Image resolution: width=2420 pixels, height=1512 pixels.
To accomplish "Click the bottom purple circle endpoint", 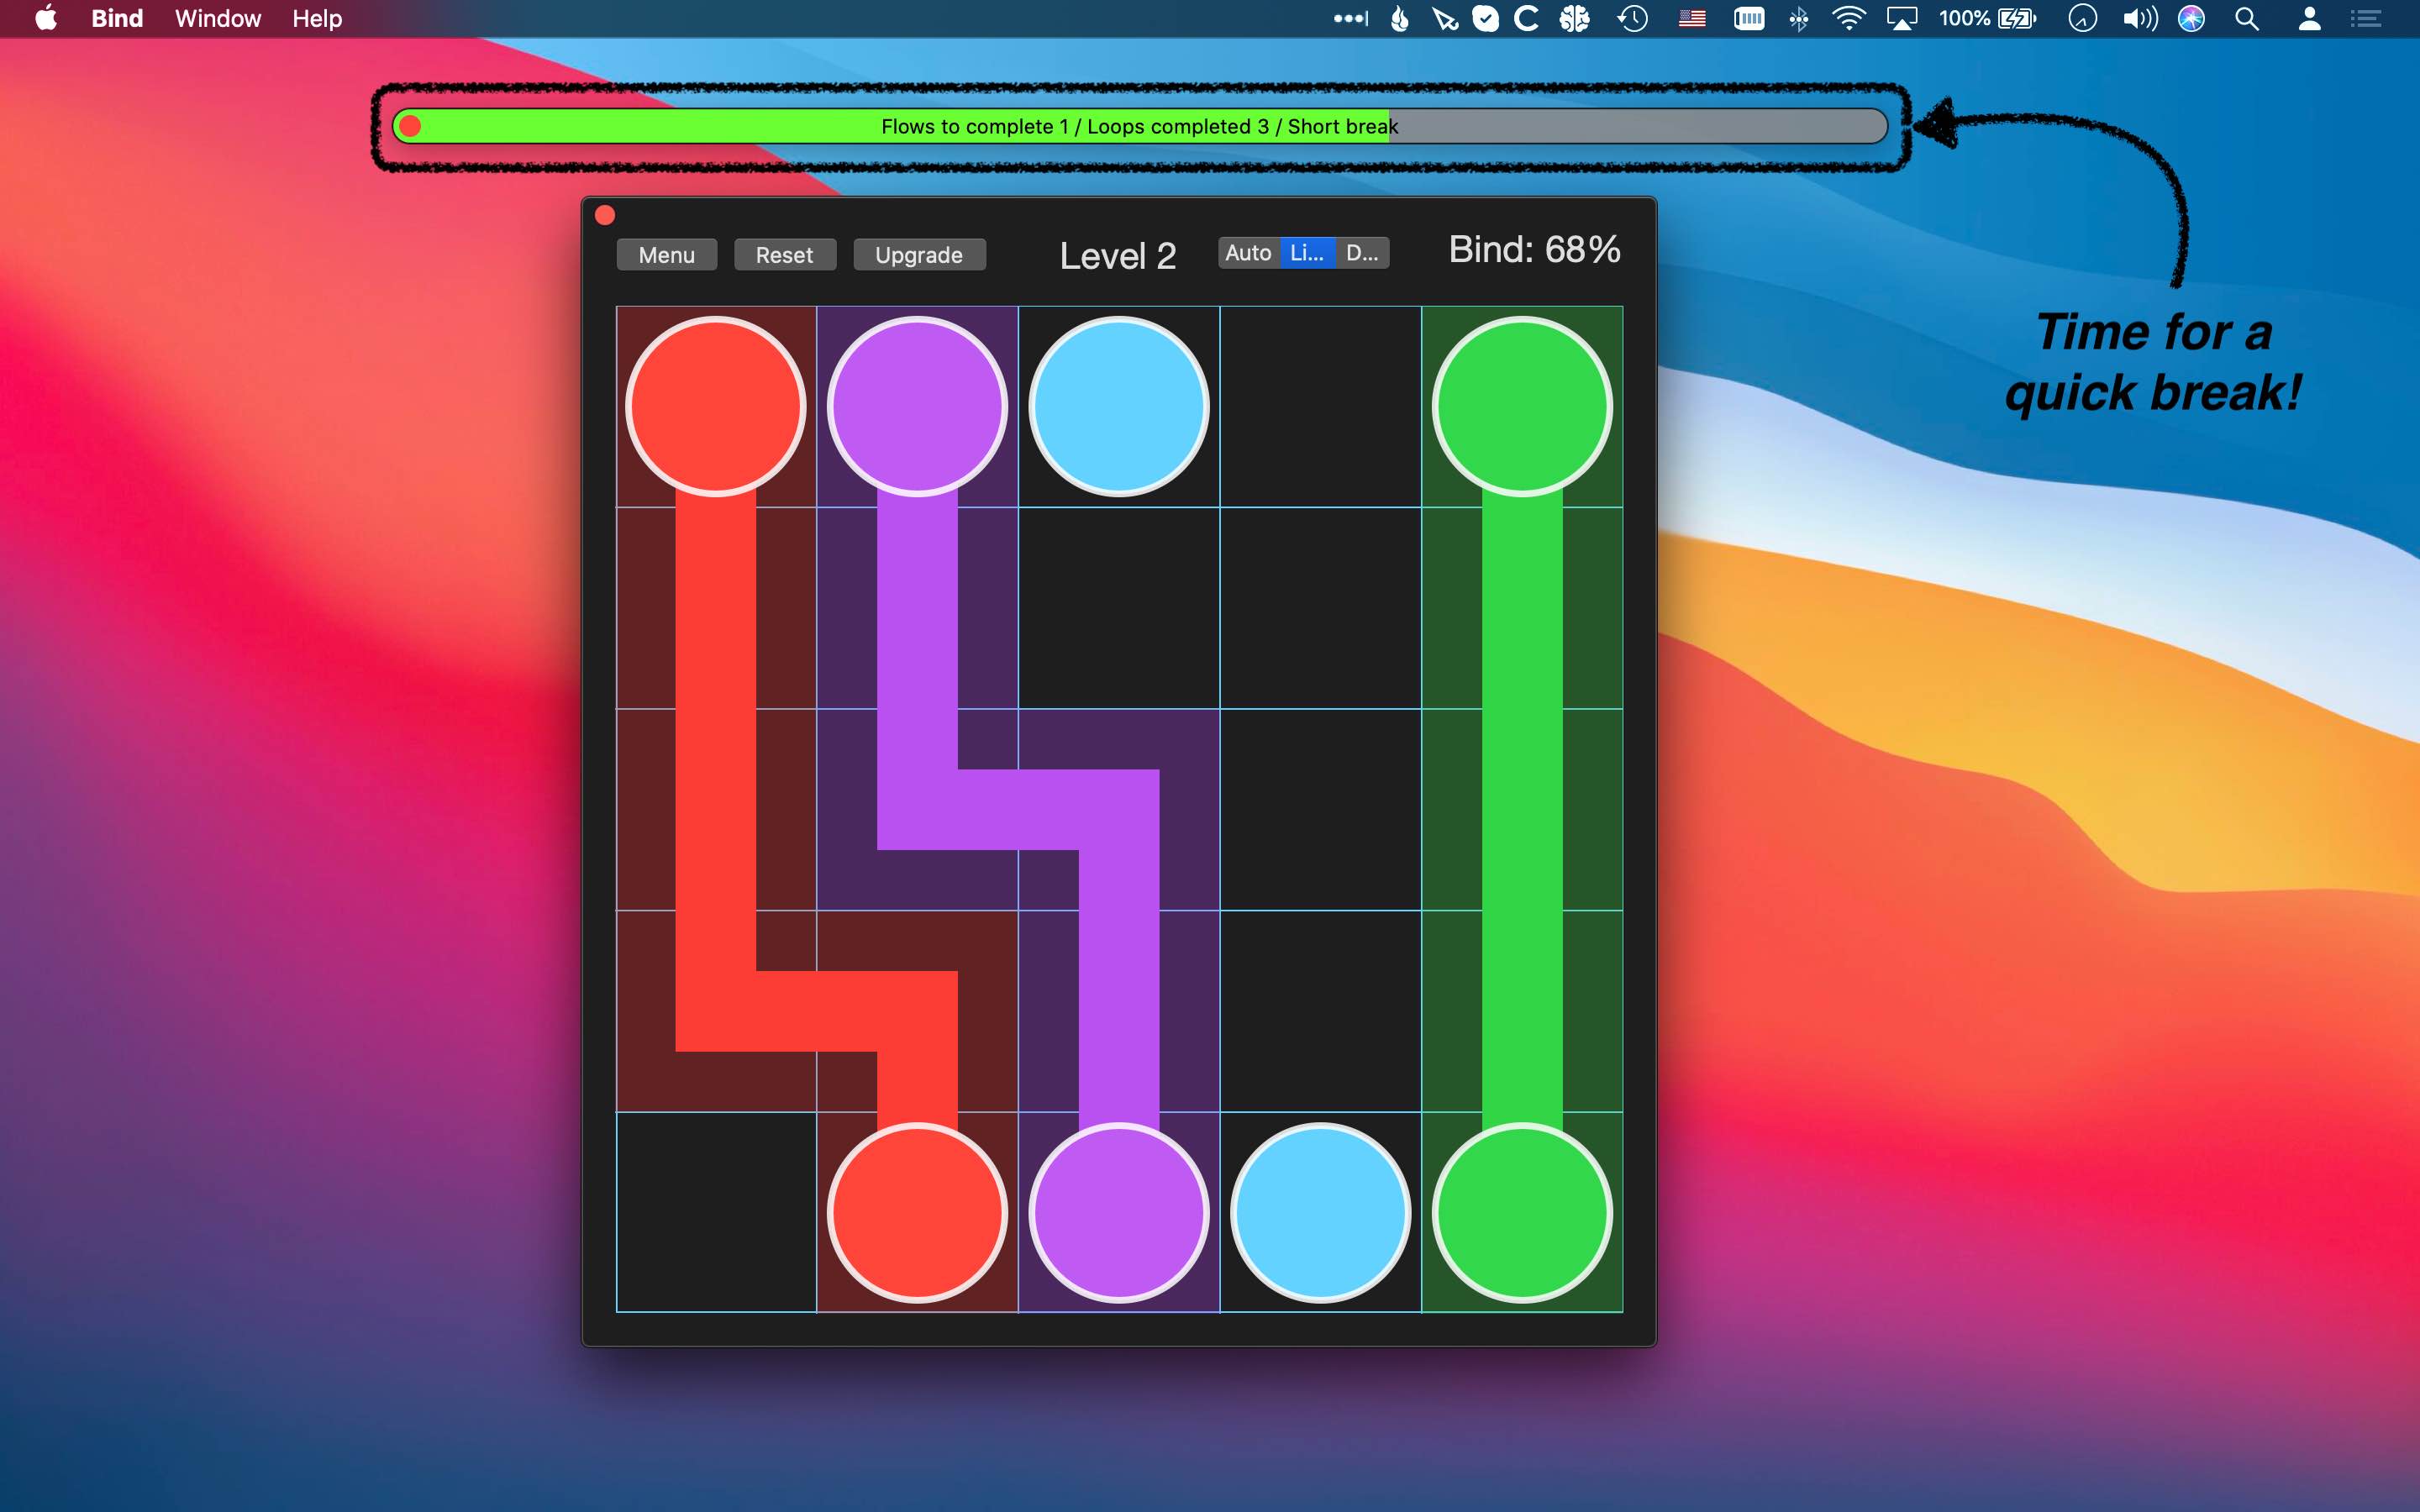I will 1119,1213.
